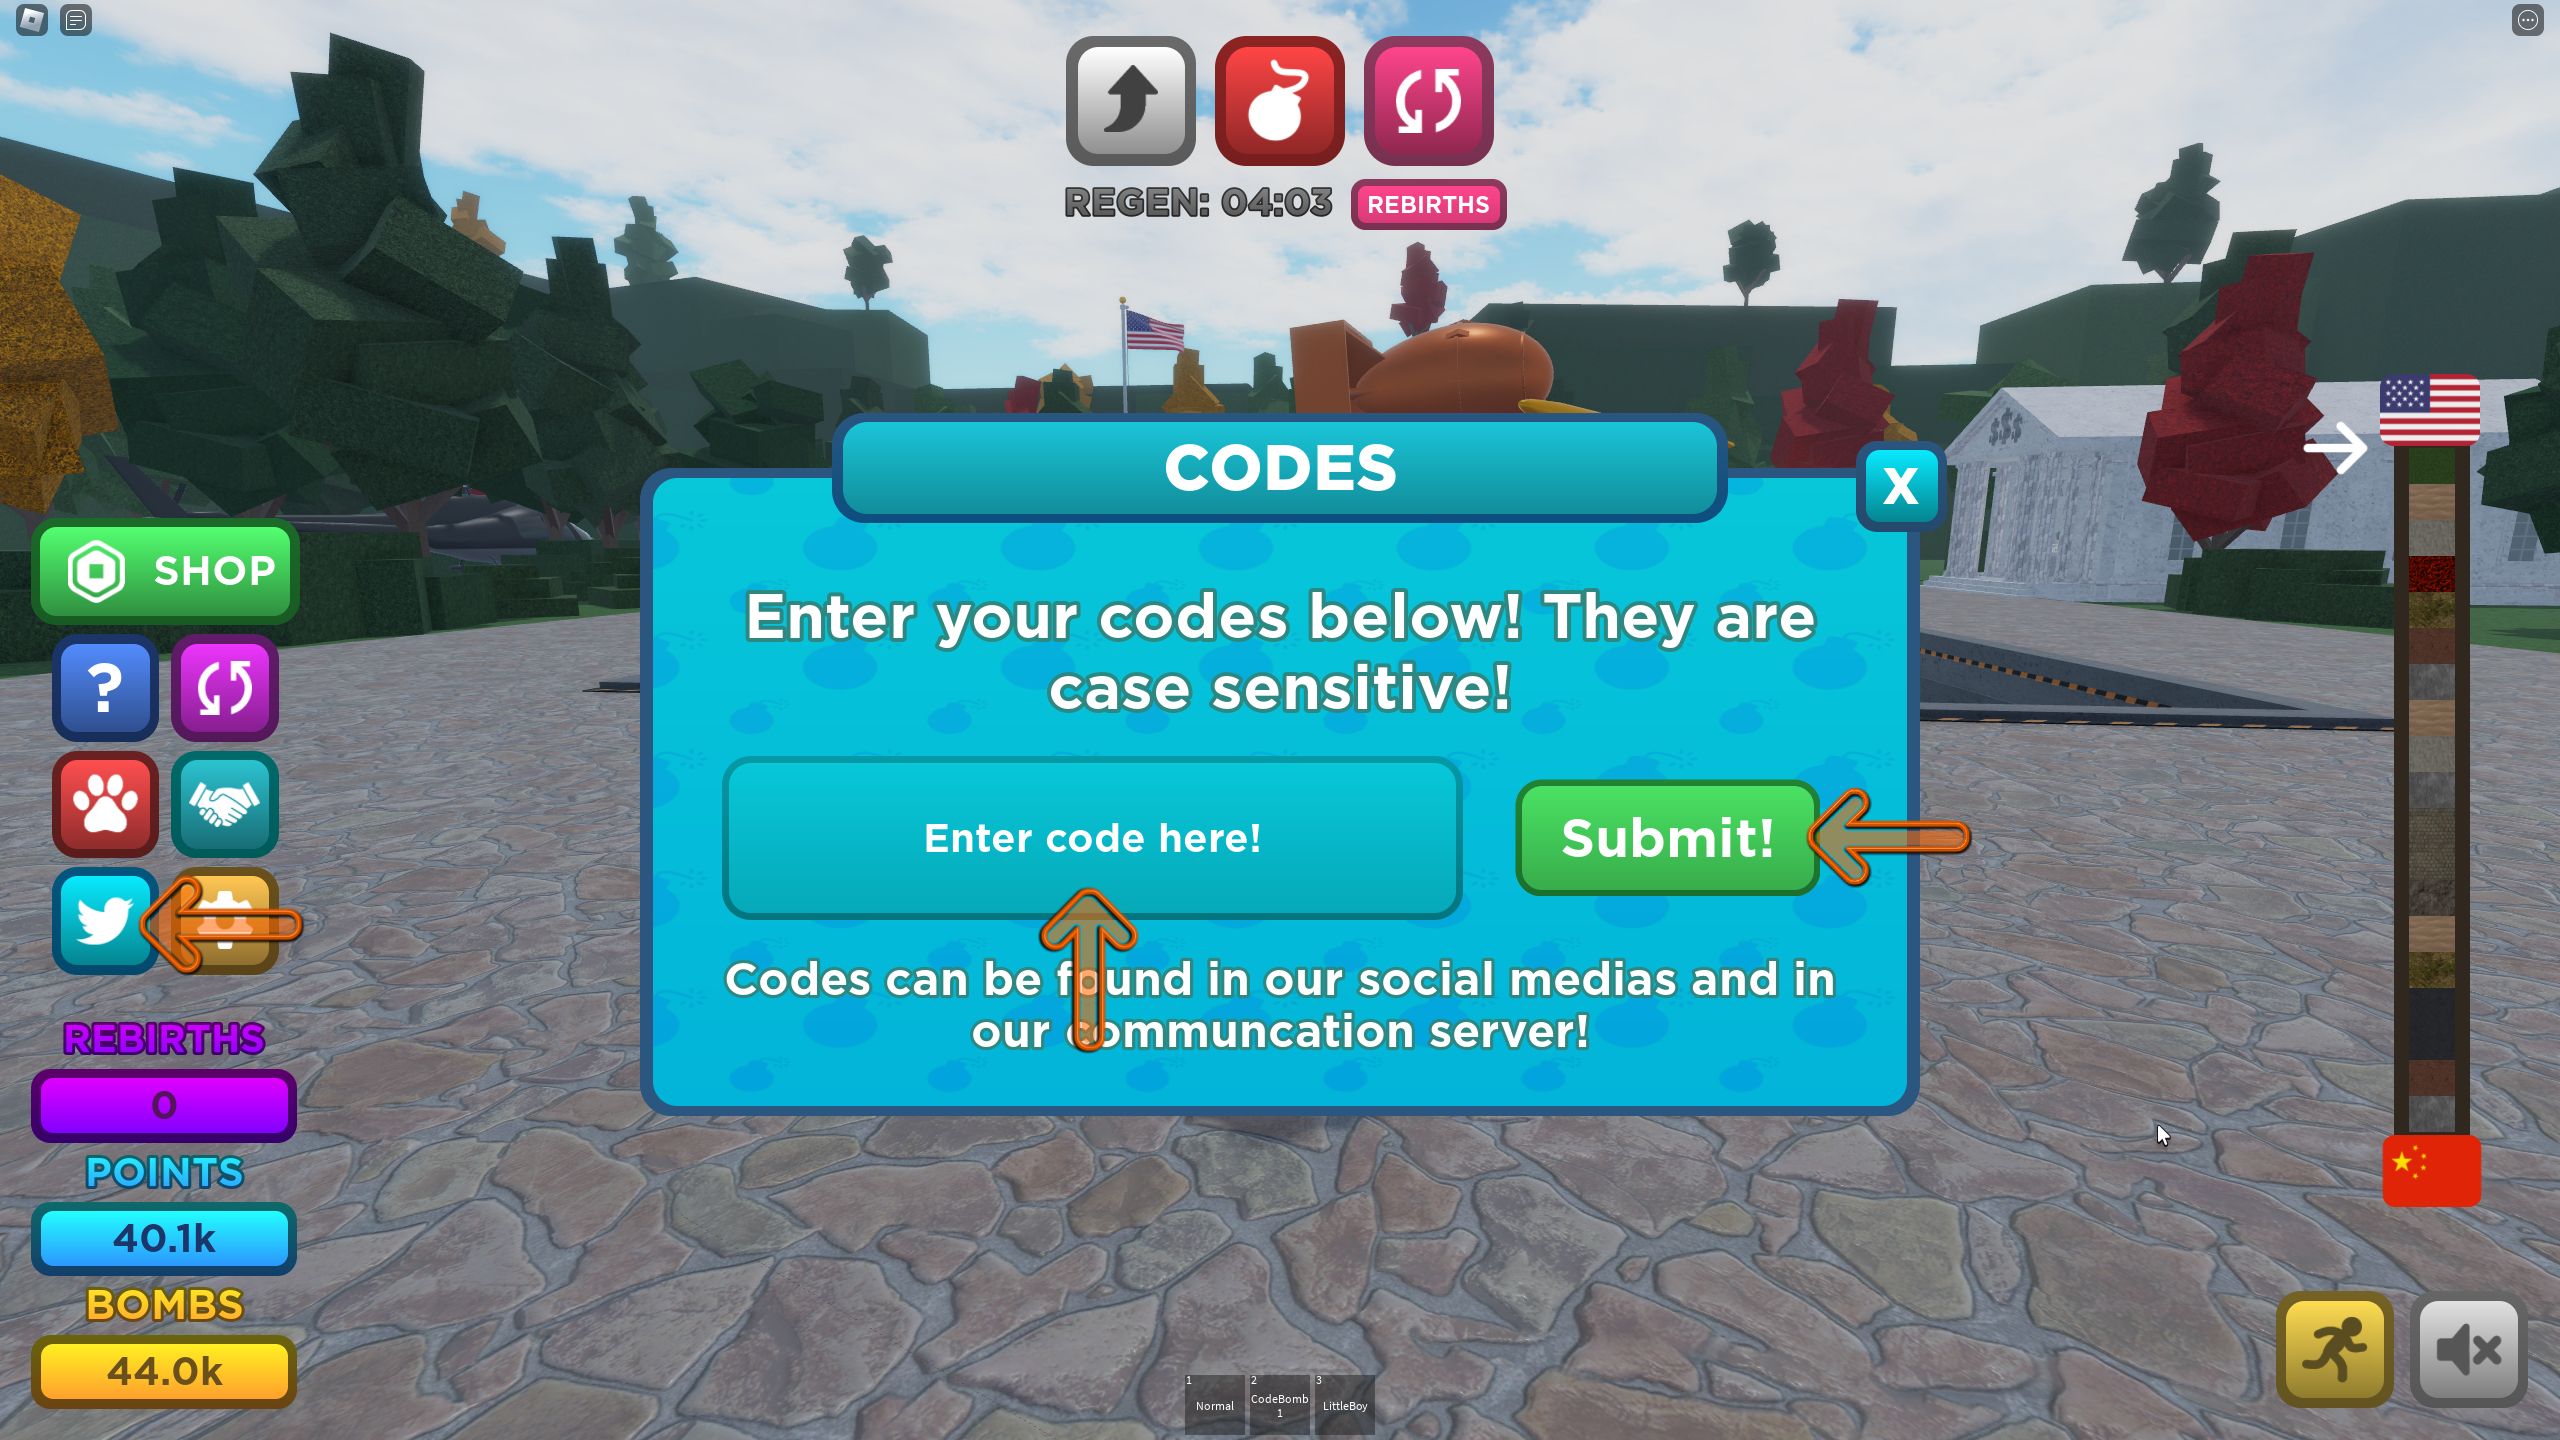
Task: Submit the entered code
Action: point(1665,837)
